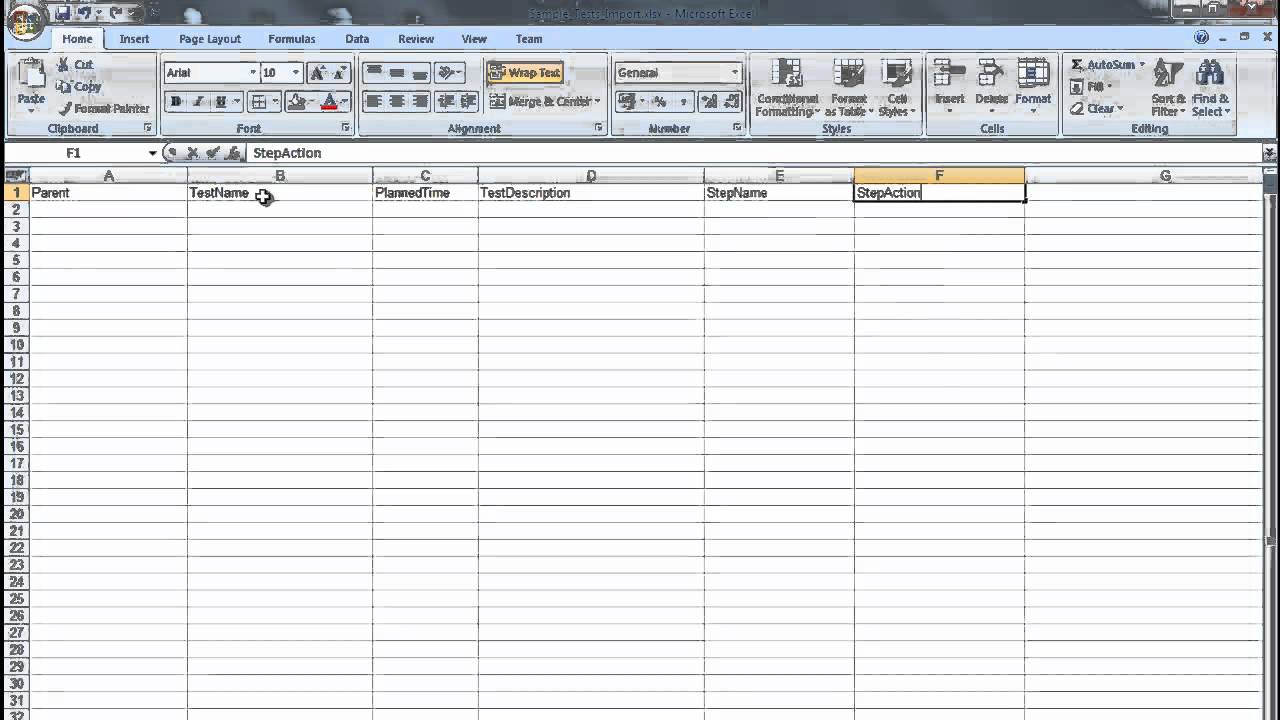Toggle Center horizontal alignment
The height and width of the screenshot is (720, 1280).
397,101
